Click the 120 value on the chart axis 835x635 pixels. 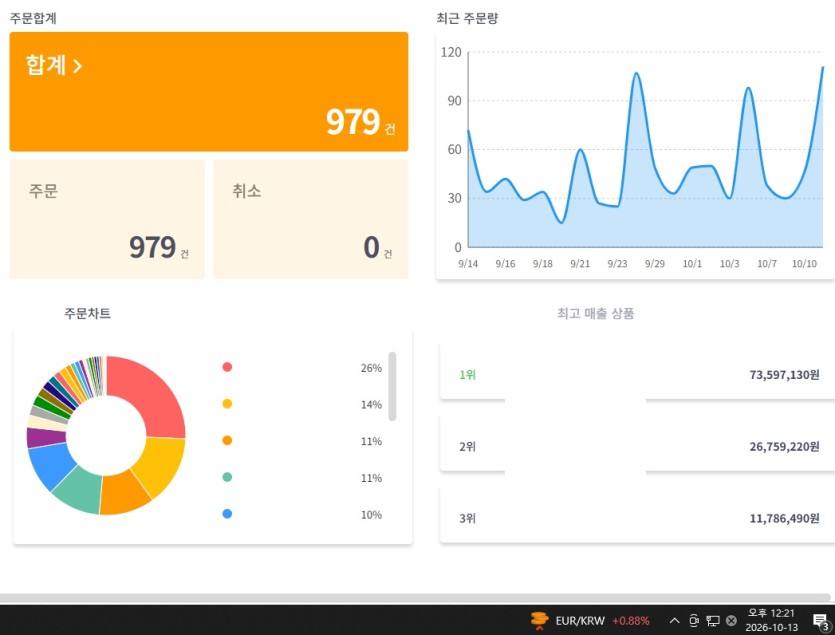click(451, 52)
